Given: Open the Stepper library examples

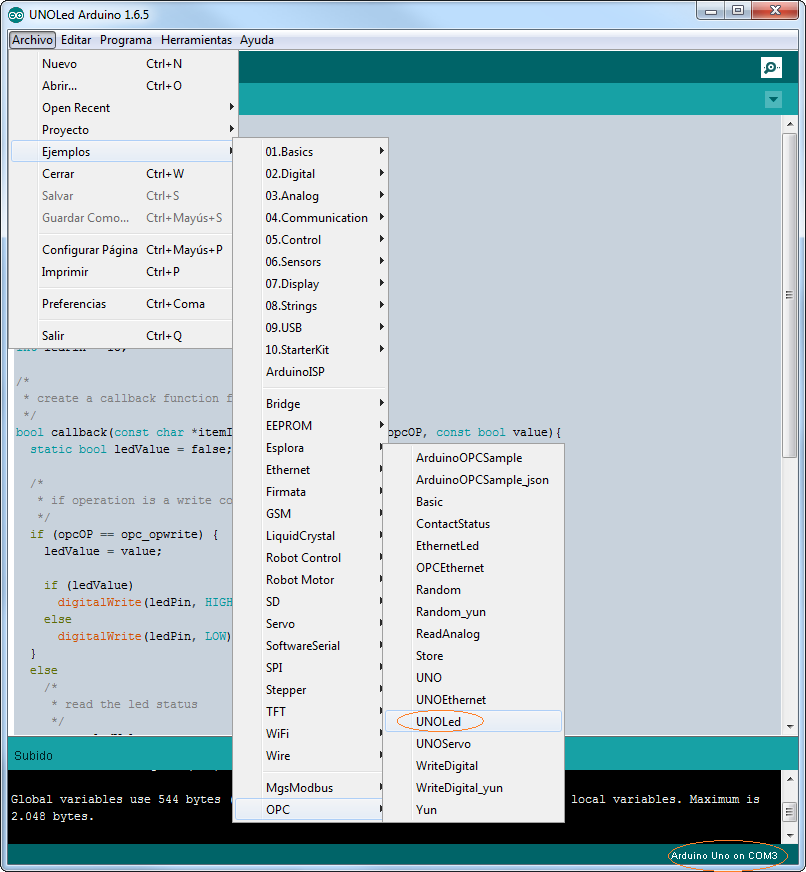Looking at the screenshot, I should [309, 690].
